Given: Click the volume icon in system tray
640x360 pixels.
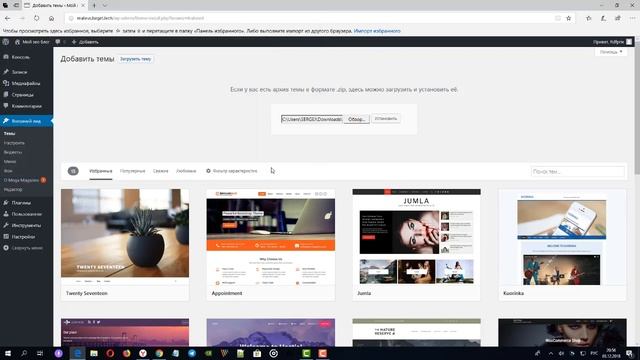Looking at the screenshot, I should pyautogui.click(x=562, y=353).
